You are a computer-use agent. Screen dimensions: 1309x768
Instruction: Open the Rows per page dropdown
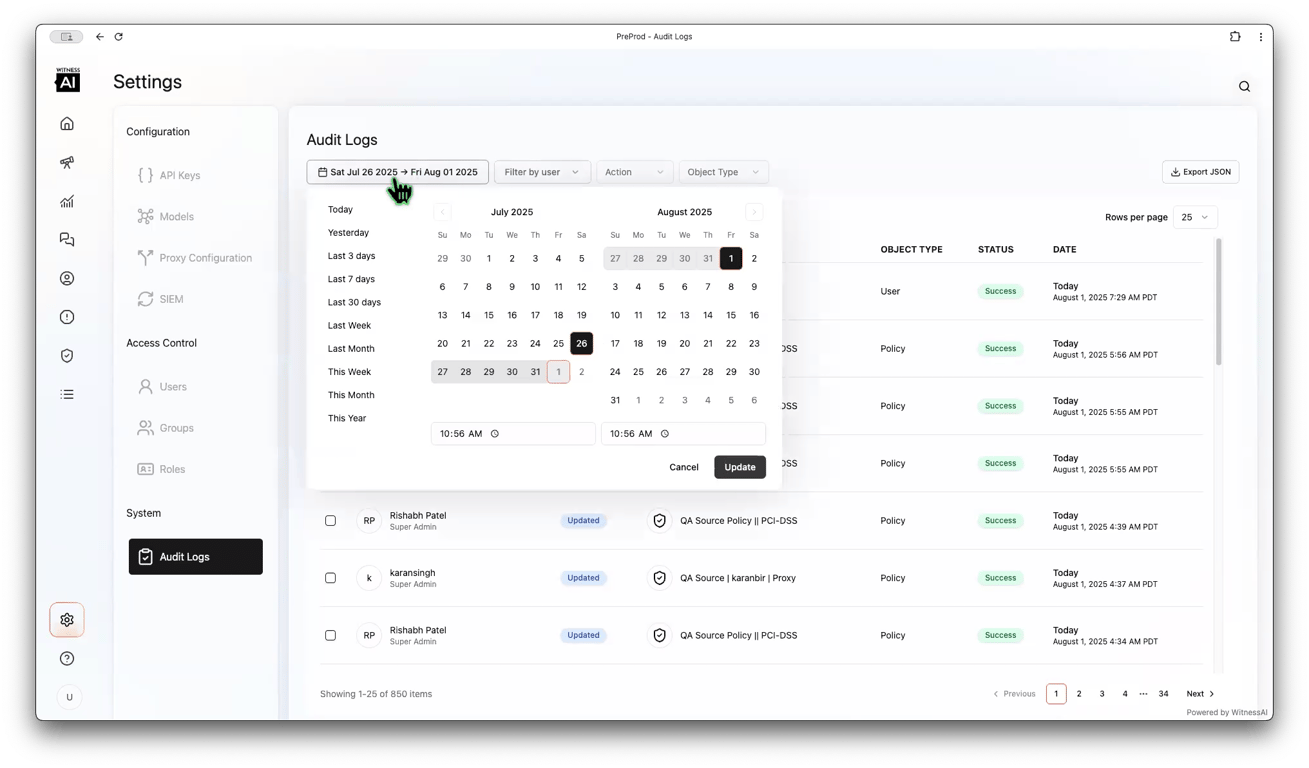(x=1195, y=217)
